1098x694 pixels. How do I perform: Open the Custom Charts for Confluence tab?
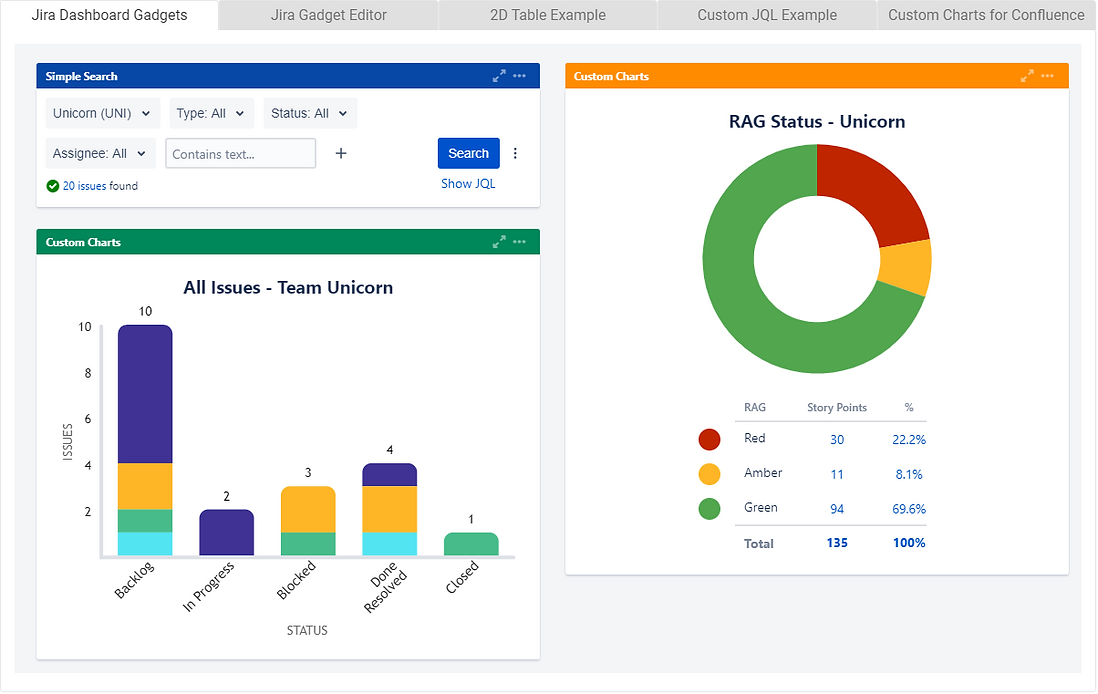986,15
